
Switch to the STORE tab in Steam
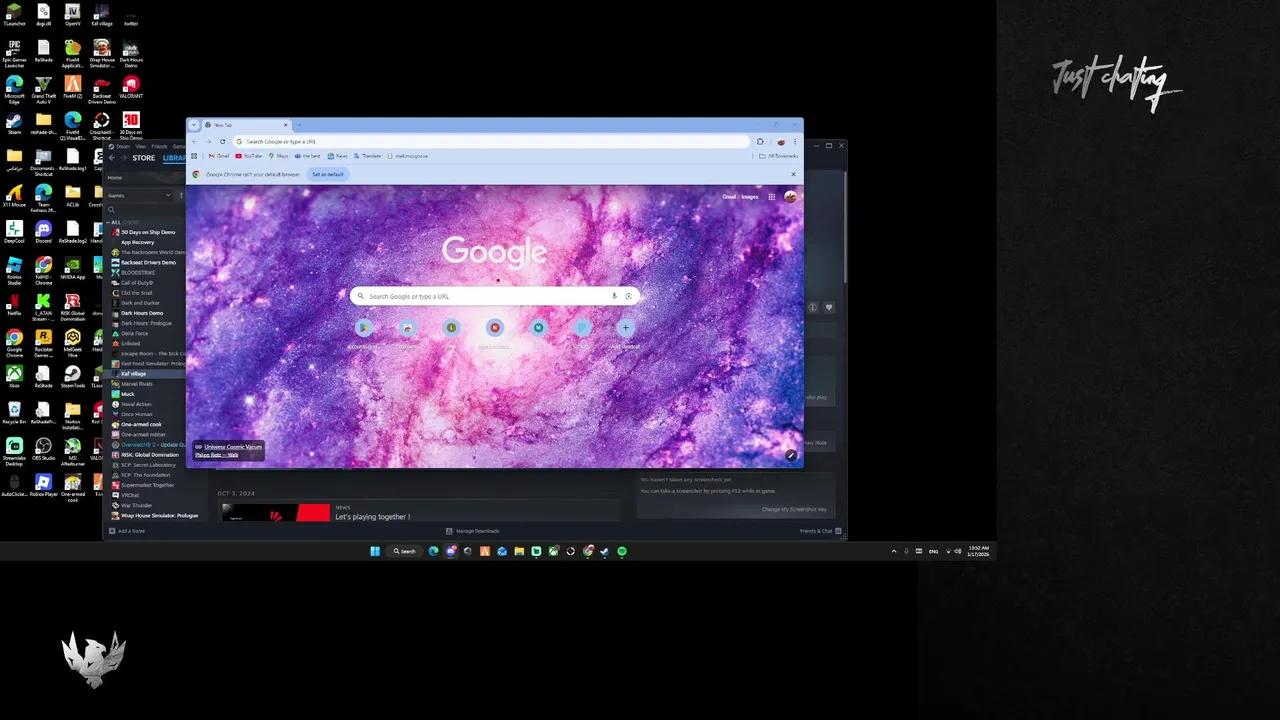click(x=143, y=158)
